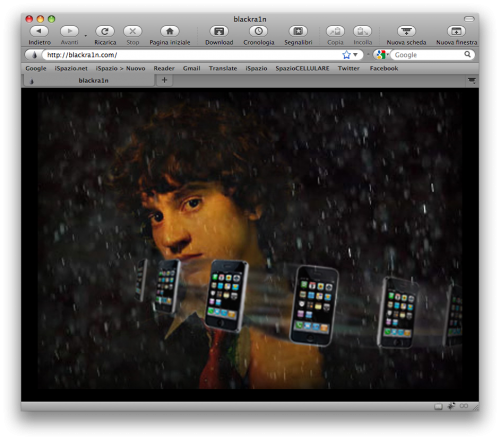Select the blackra1n tab

coord(89,80)
